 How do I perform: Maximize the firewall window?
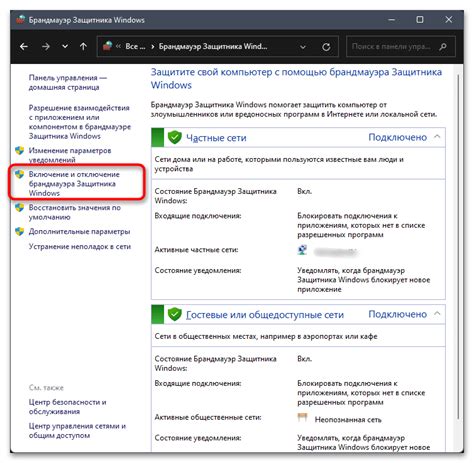420,20
